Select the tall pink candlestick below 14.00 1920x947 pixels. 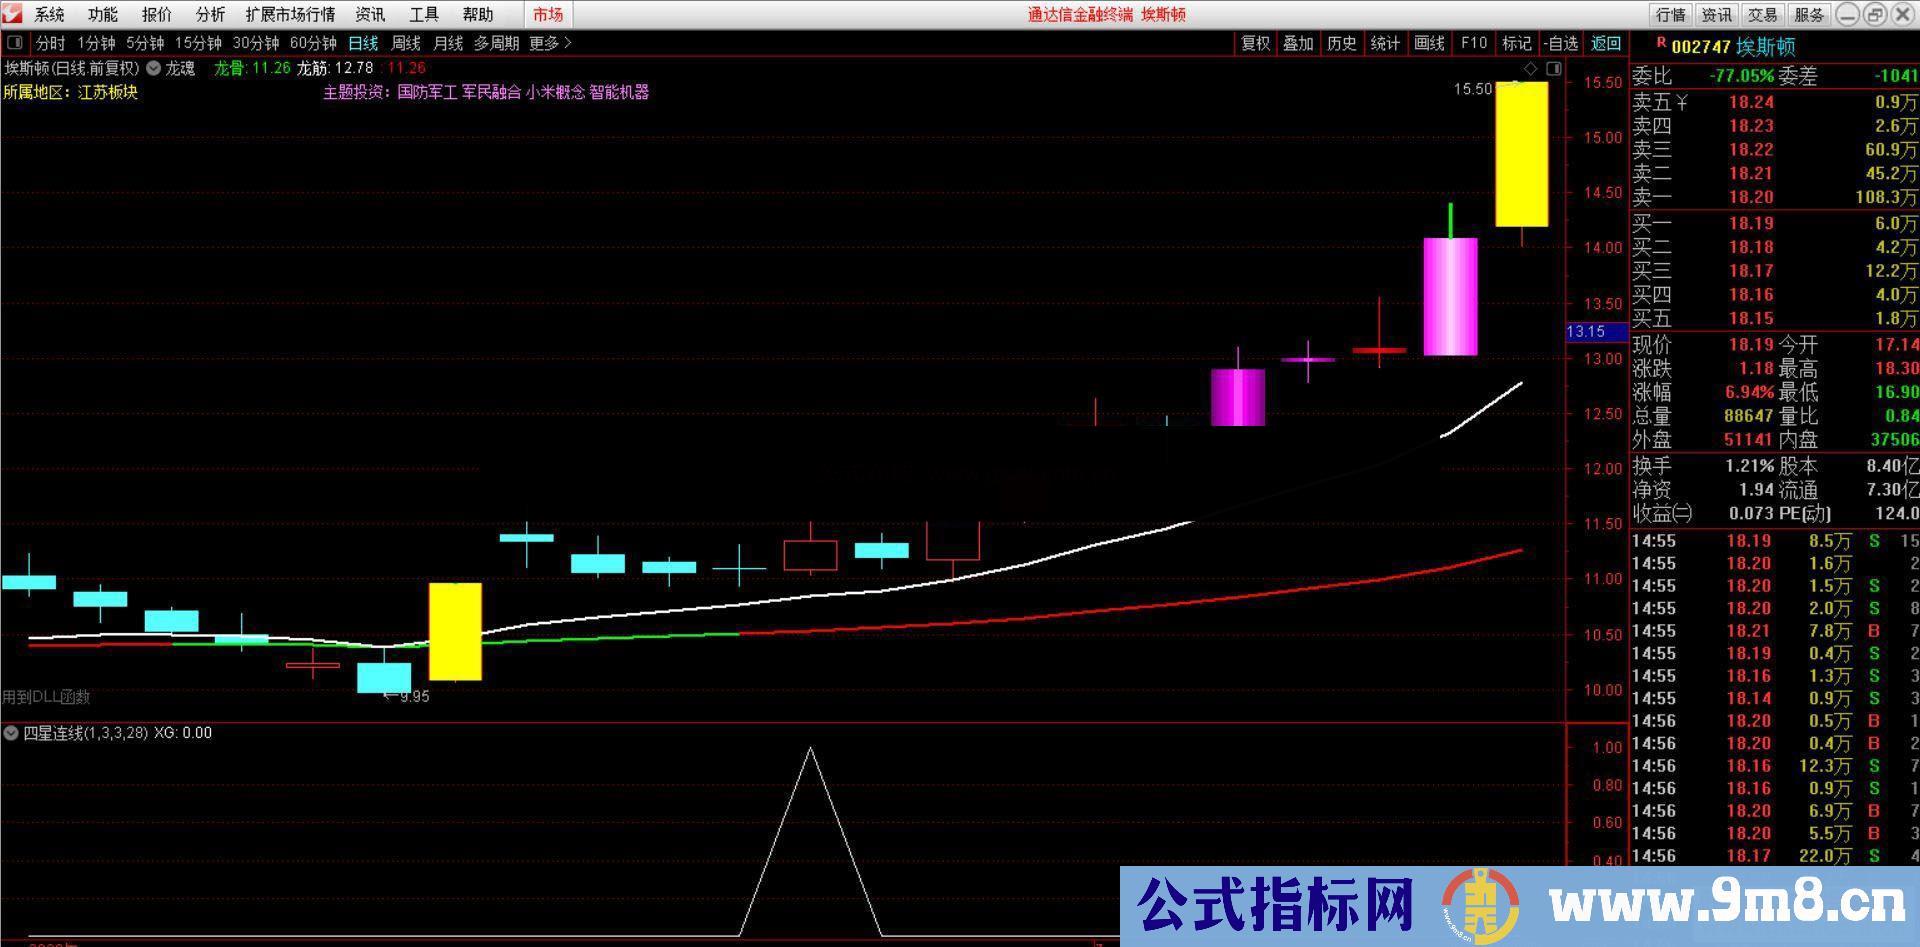(1450, 296)
